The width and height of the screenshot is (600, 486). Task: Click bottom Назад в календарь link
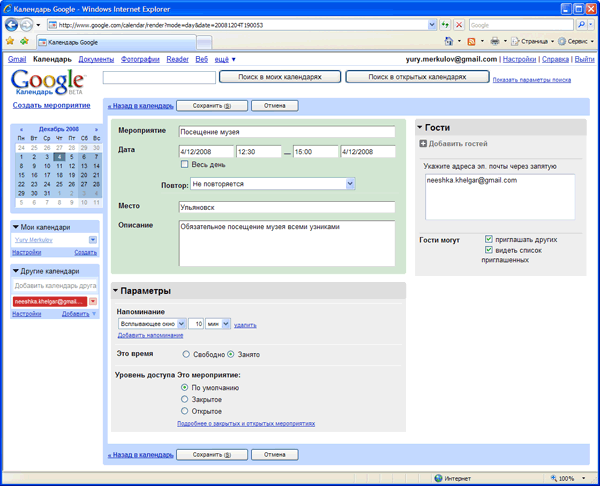[x=140, y=455]
